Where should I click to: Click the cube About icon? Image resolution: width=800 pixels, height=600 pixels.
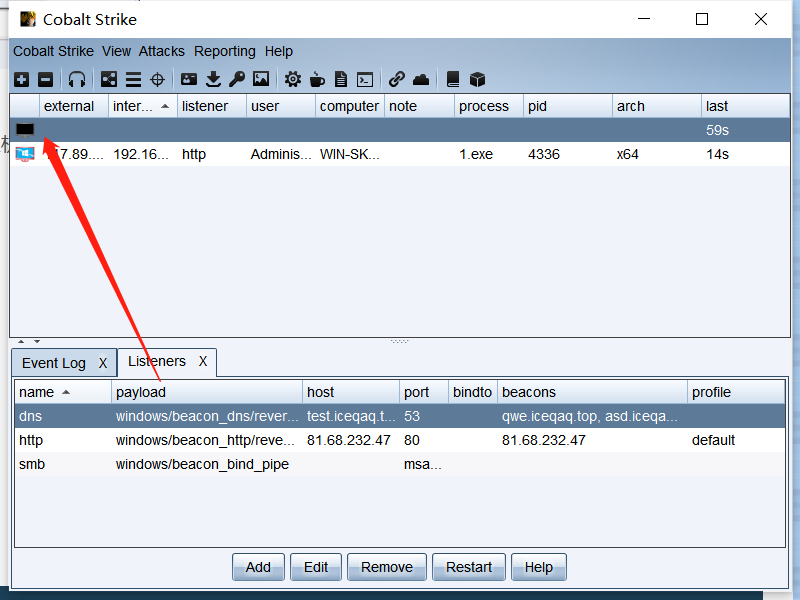(477, 80)
